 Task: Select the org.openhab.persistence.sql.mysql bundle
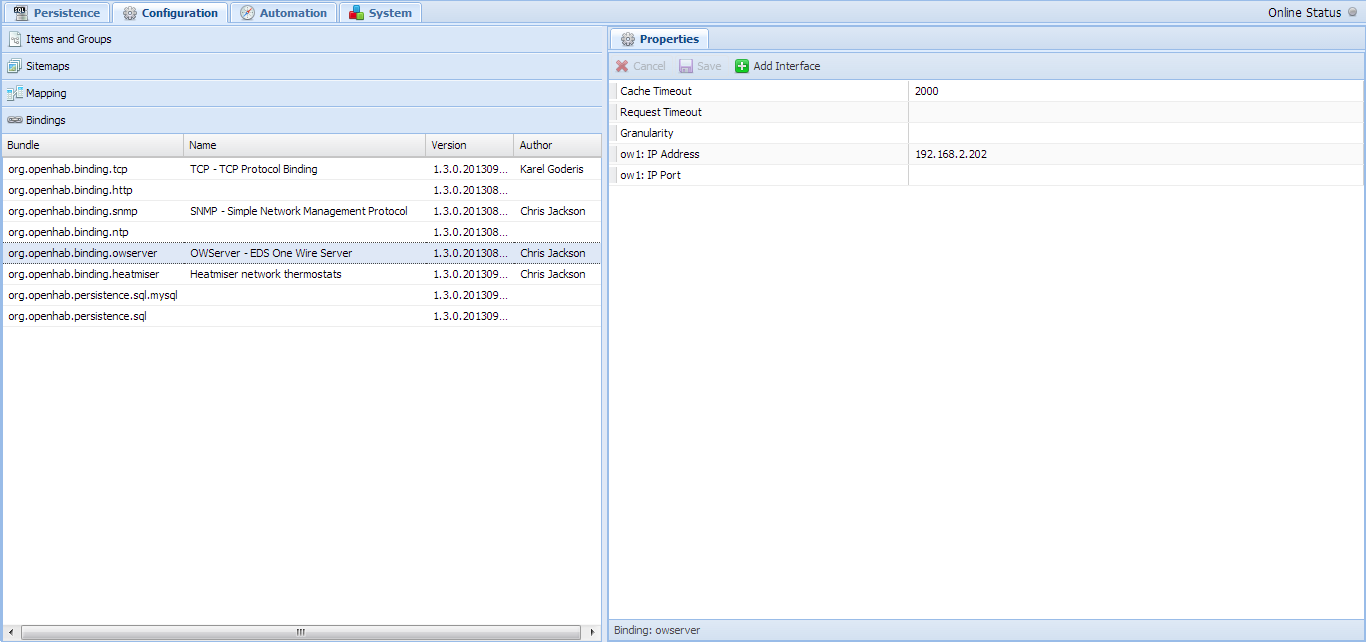92,295
